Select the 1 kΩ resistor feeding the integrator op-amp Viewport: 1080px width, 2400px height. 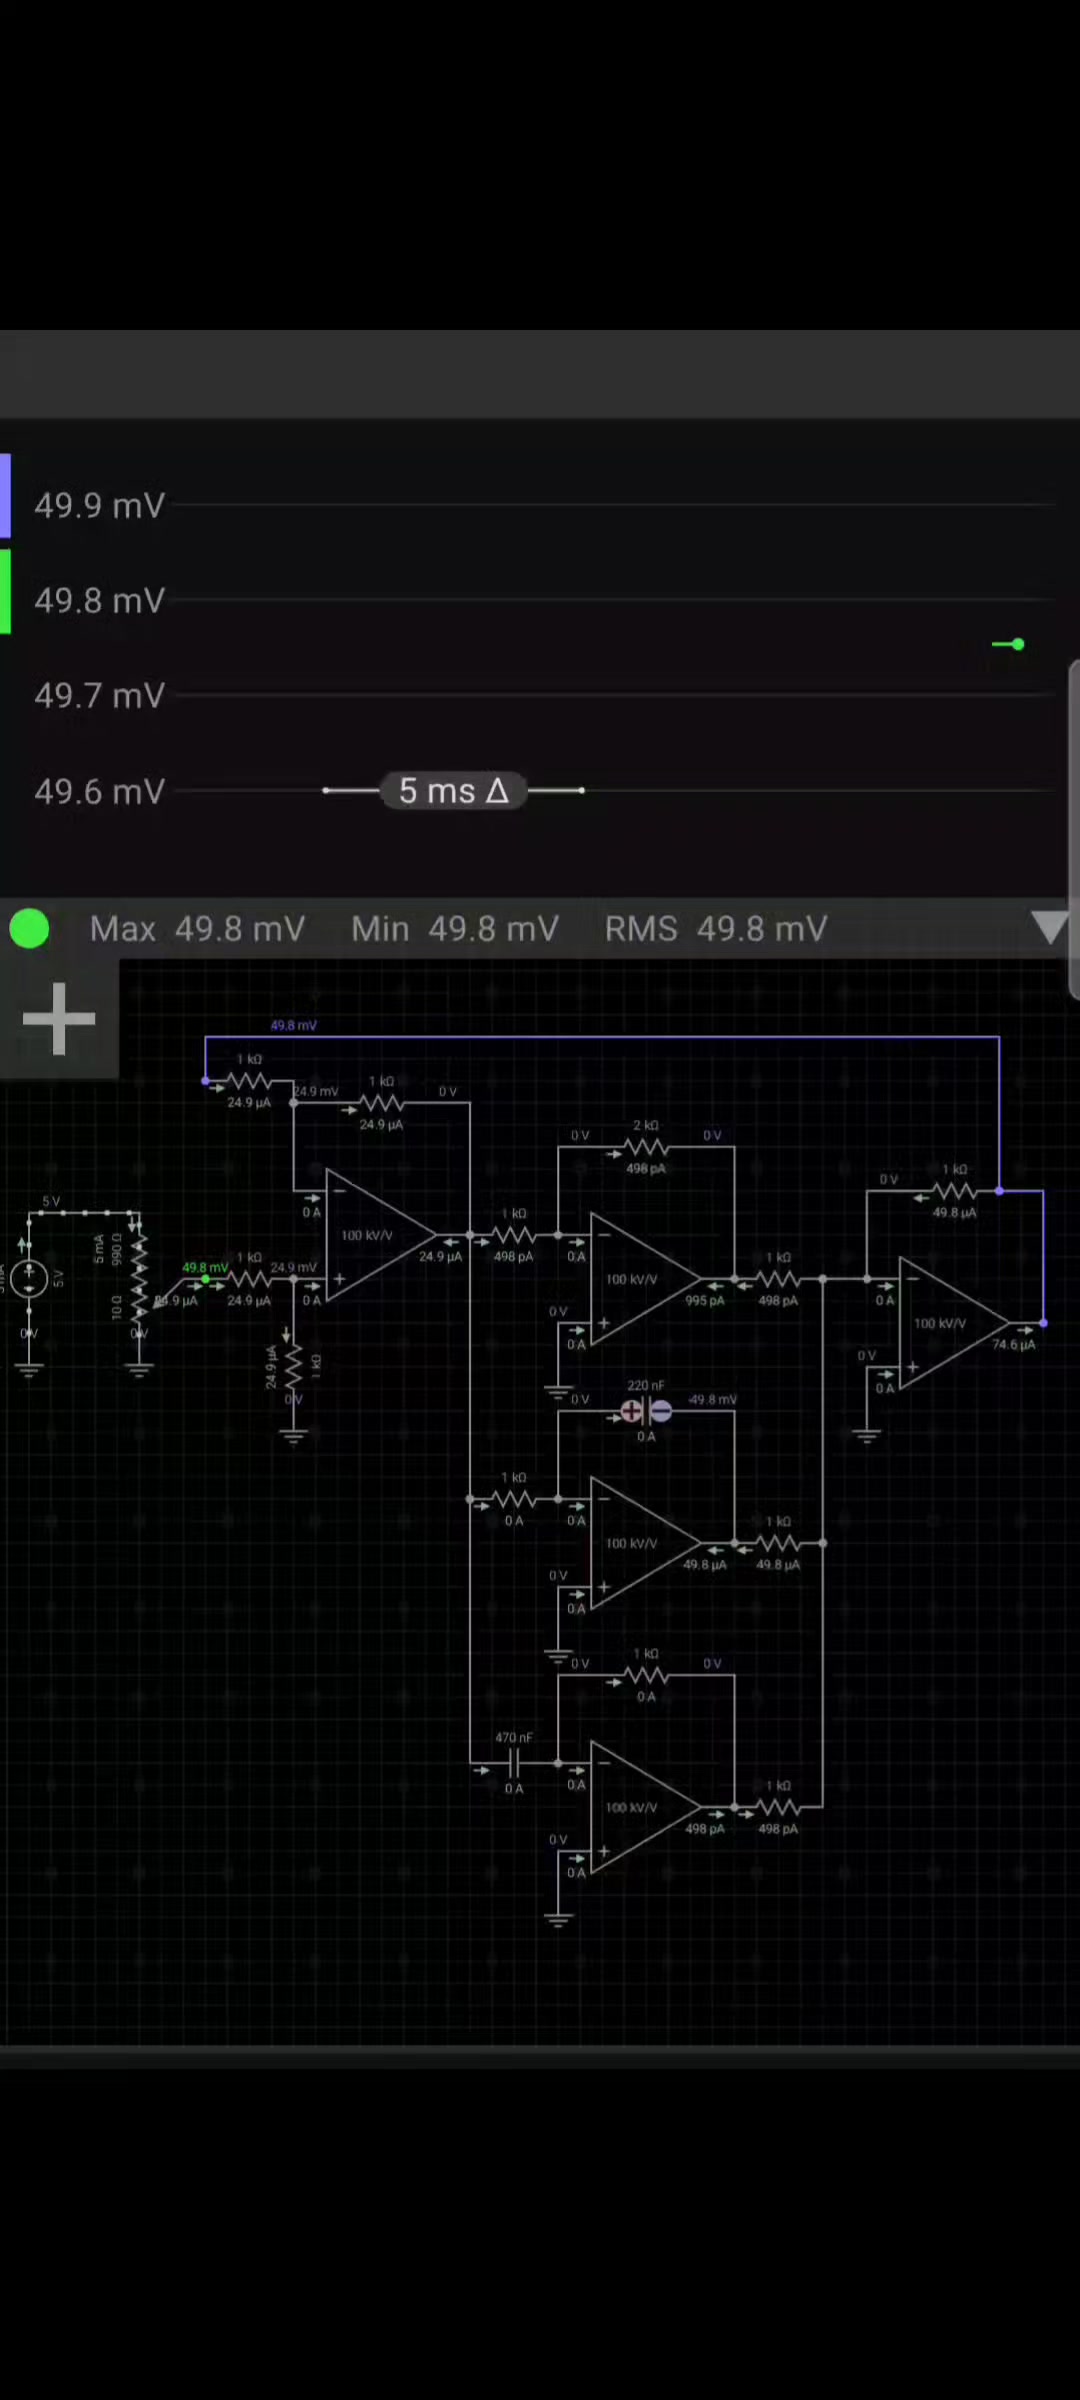(514, 1499)
